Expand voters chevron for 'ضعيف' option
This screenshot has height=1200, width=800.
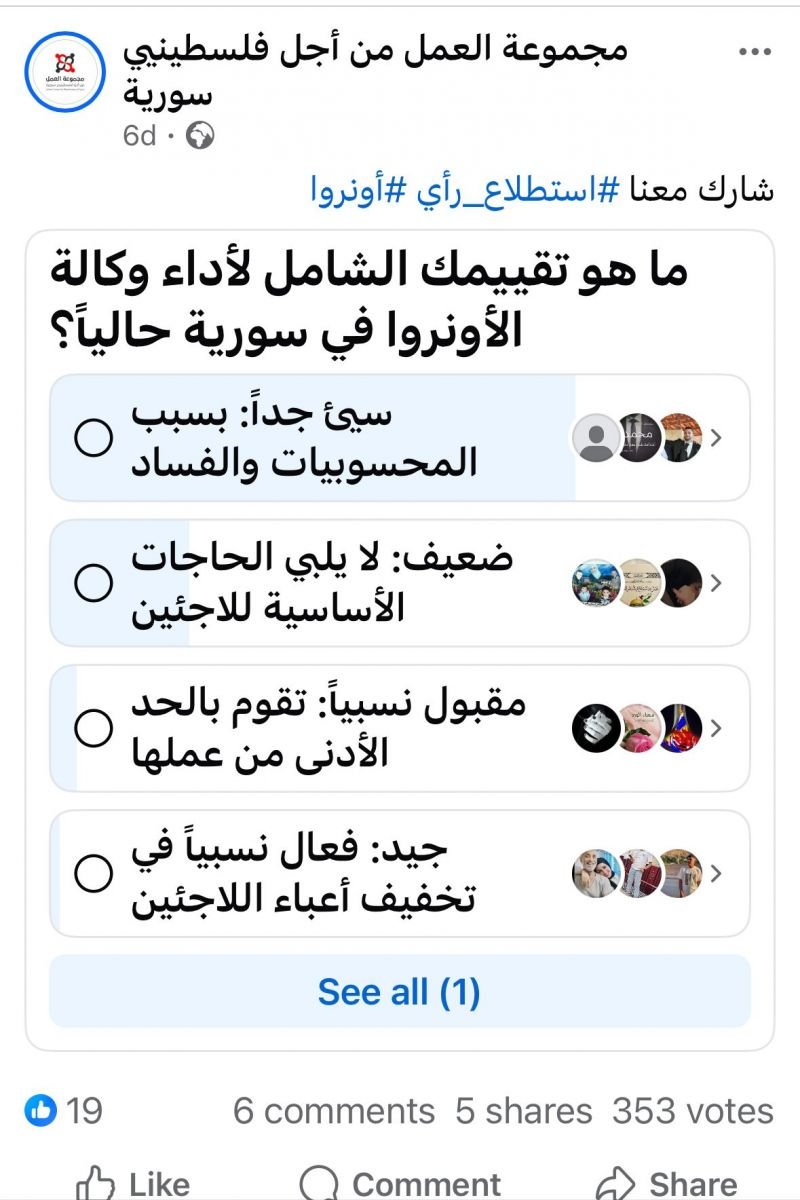pos(717,582)
